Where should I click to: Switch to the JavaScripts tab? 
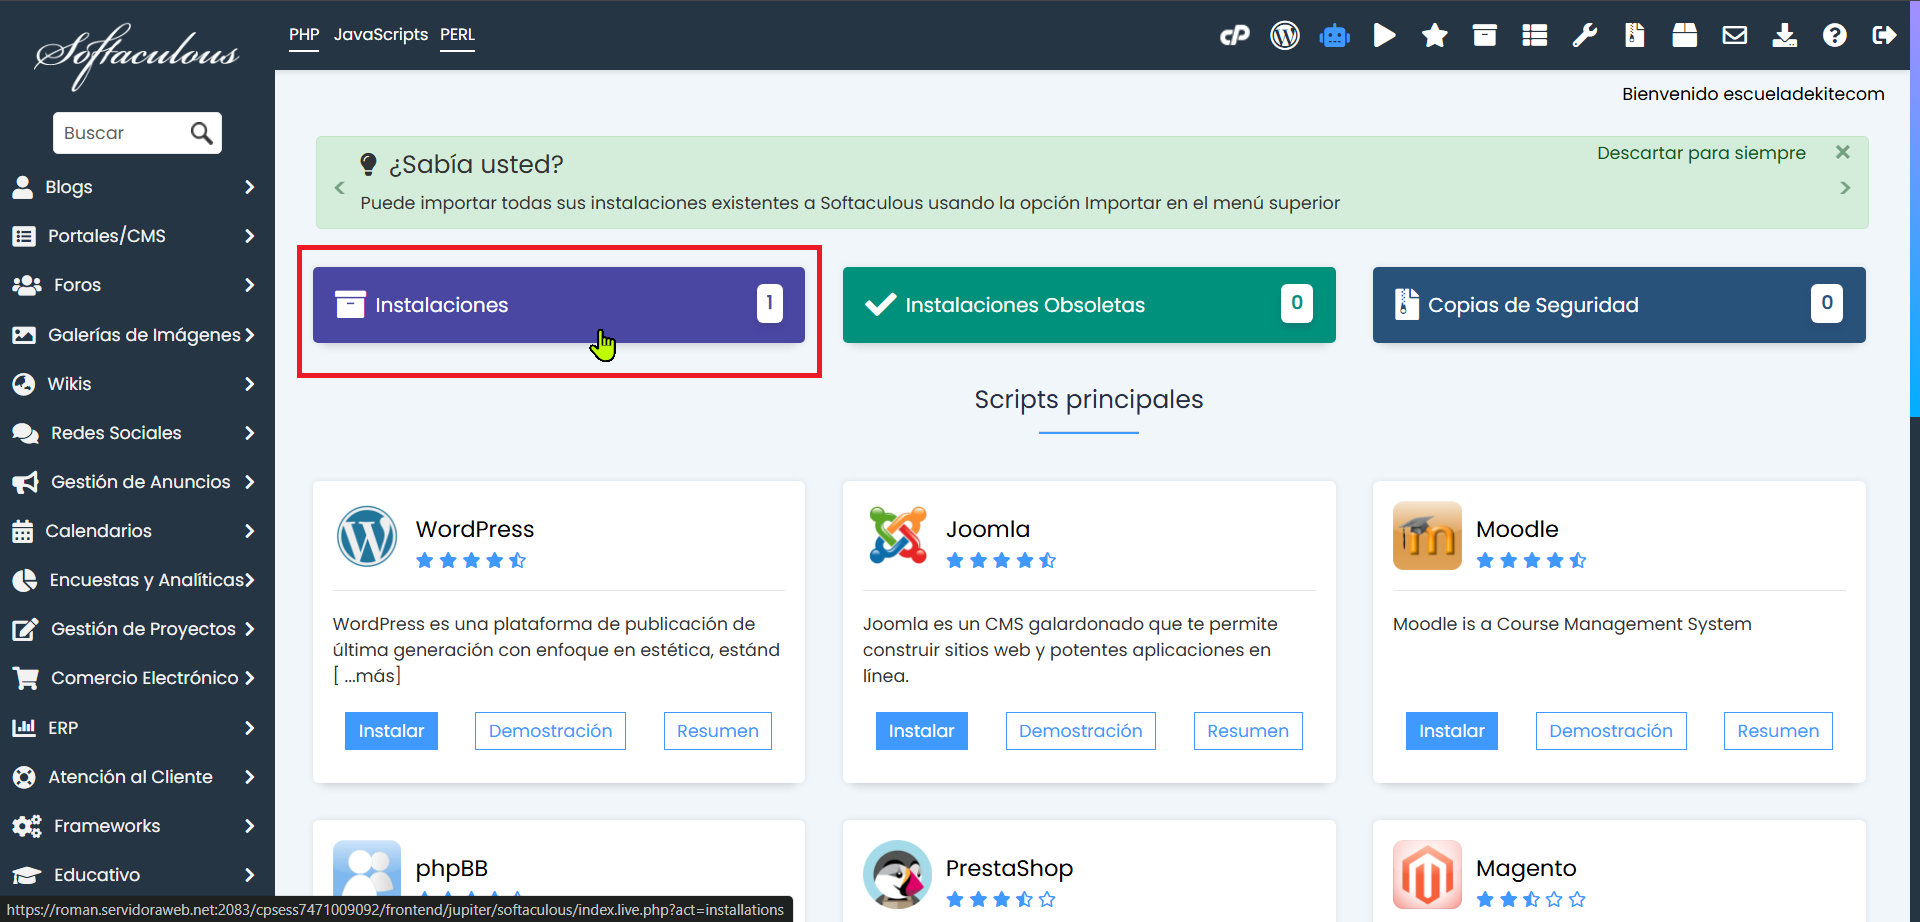380,35
